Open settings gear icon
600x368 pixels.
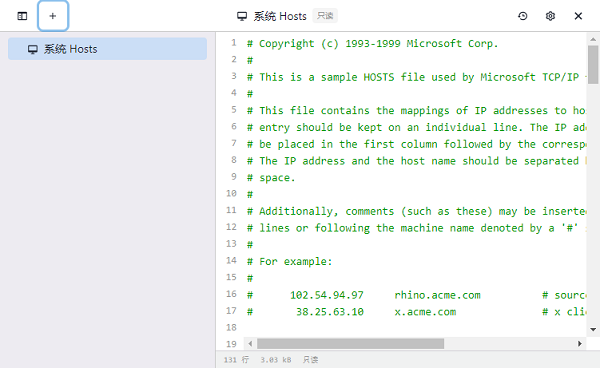tap(550, 16)
